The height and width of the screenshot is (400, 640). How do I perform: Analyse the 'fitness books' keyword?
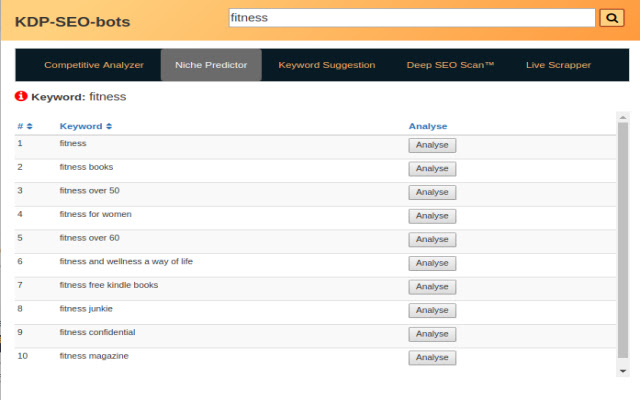coord(432,169)
